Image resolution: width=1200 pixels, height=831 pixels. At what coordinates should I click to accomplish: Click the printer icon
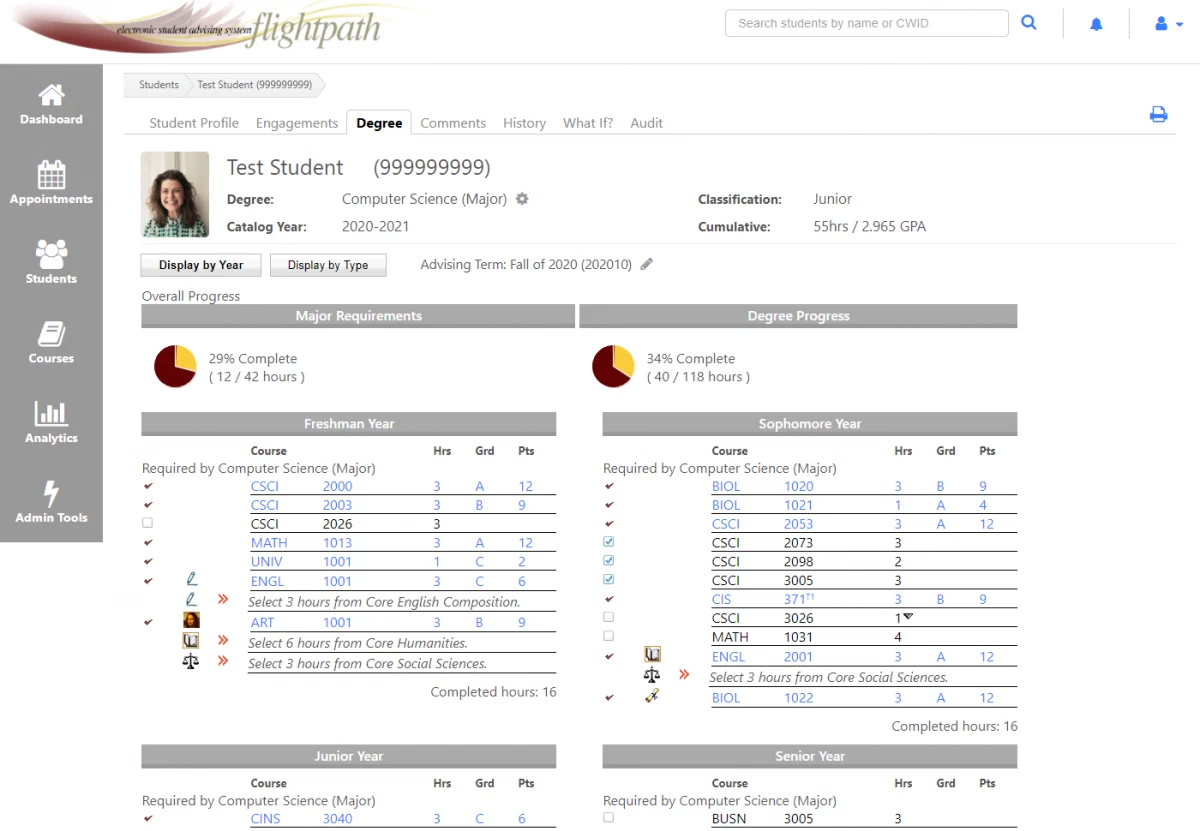1158,114
